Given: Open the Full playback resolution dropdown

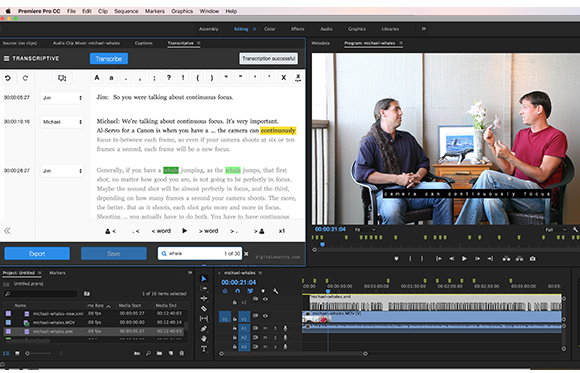Looking at the screenshot, I should click(x=556, y=230).
